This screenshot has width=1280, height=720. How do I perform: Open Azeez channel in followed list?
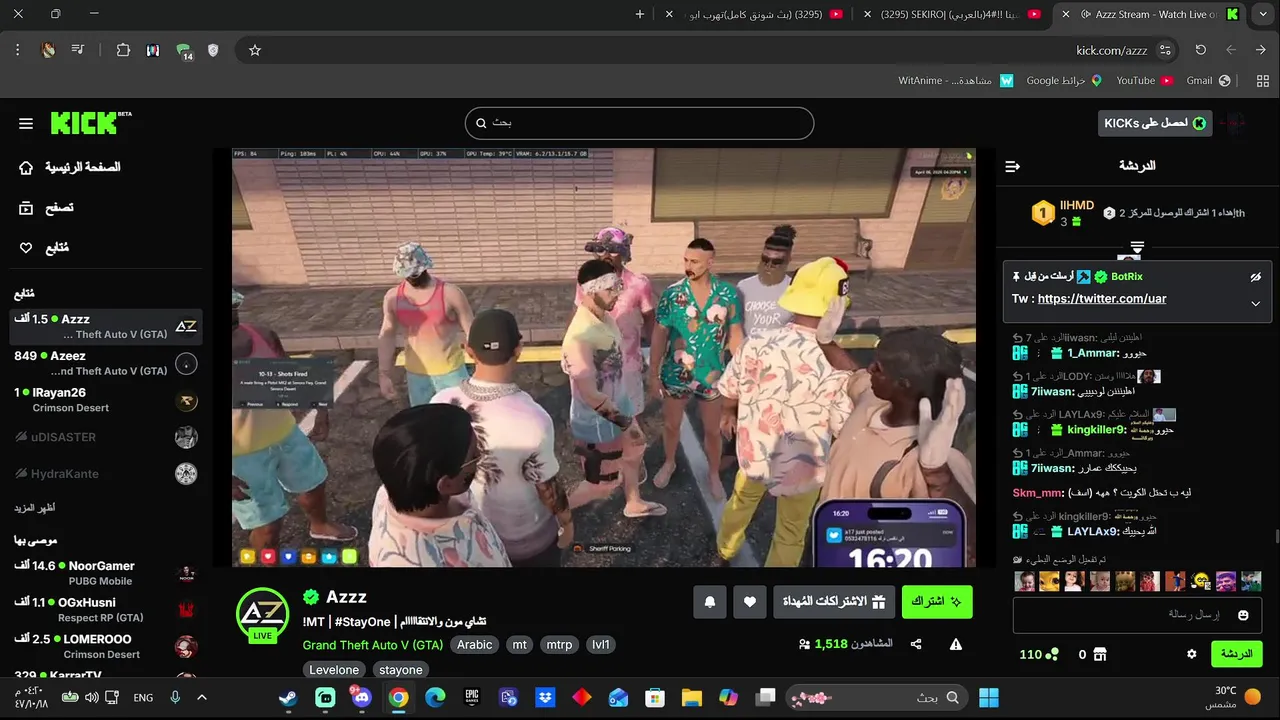click(106, 363)
